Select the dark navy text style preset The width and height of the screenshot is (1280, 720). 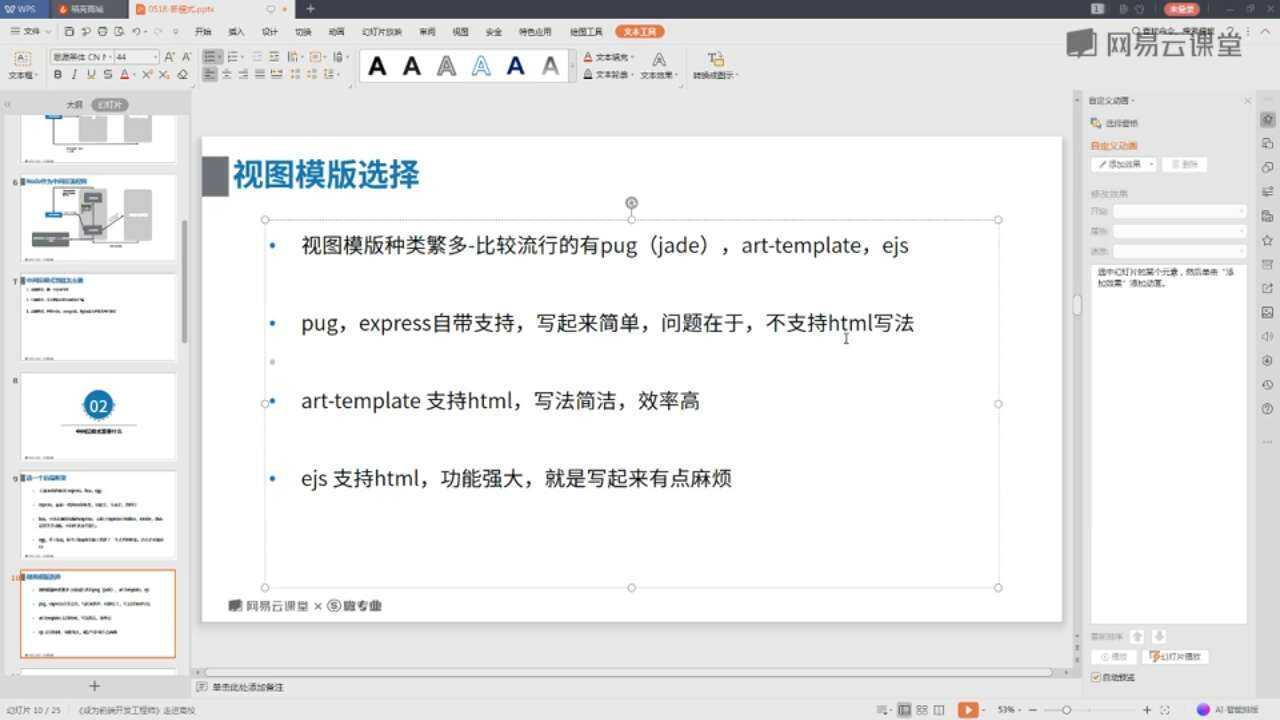click(516, 67)
